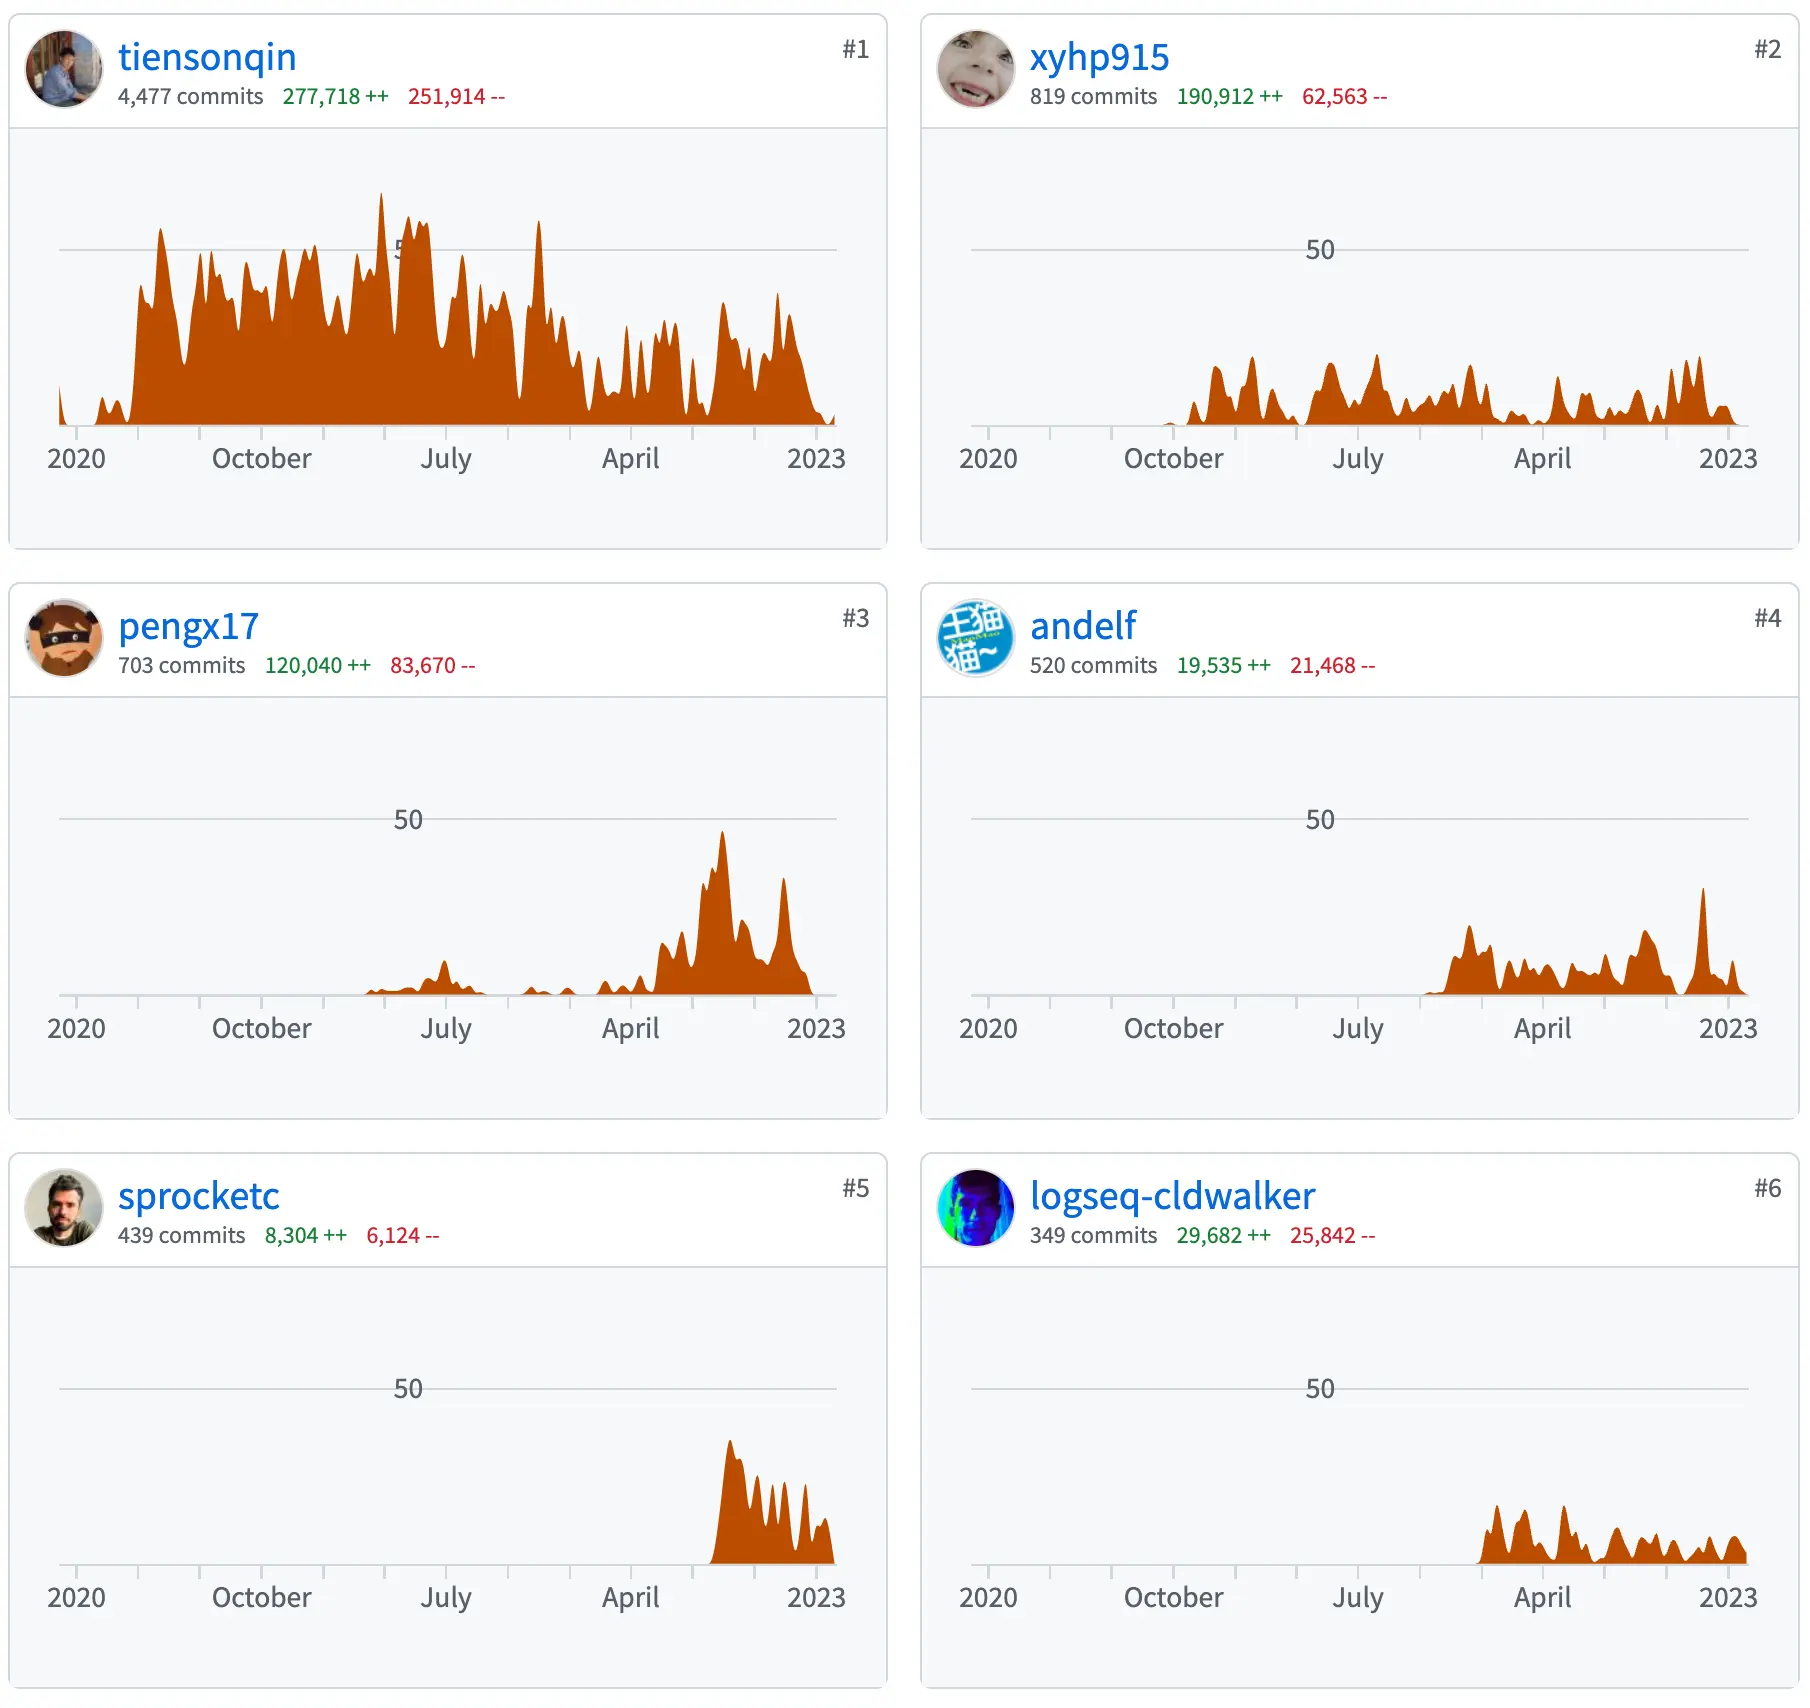1810x1708 pixels.
Task: Click andelf's blue avatar icon
Action: (975, 638)
